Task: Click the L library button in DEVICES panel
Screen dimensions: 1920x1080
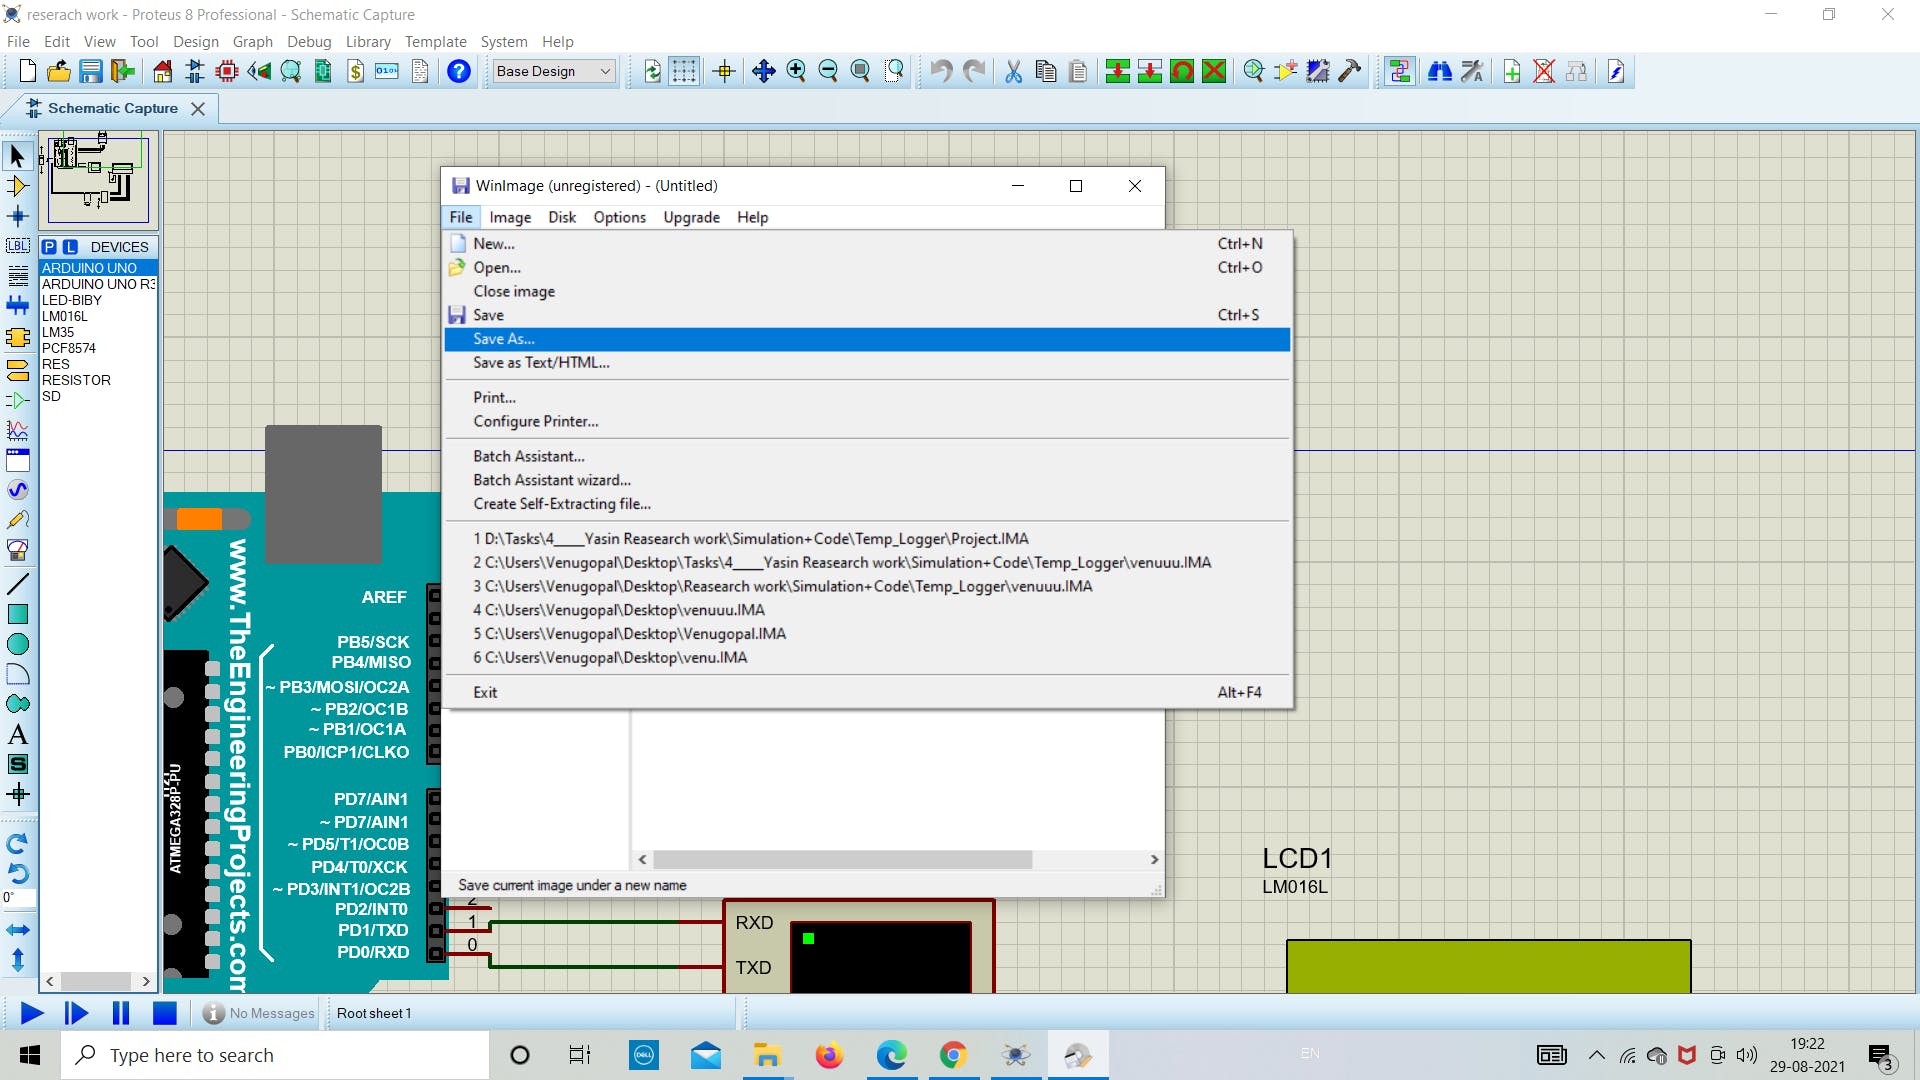Action: (70, 247)
